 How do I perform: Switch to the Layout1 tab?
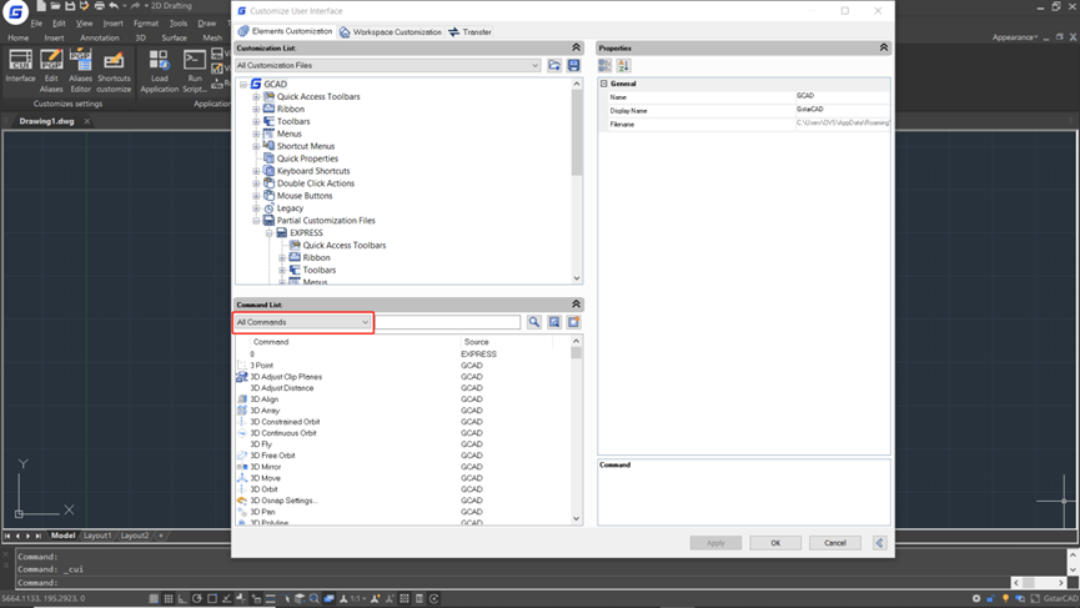click(98, 536)
